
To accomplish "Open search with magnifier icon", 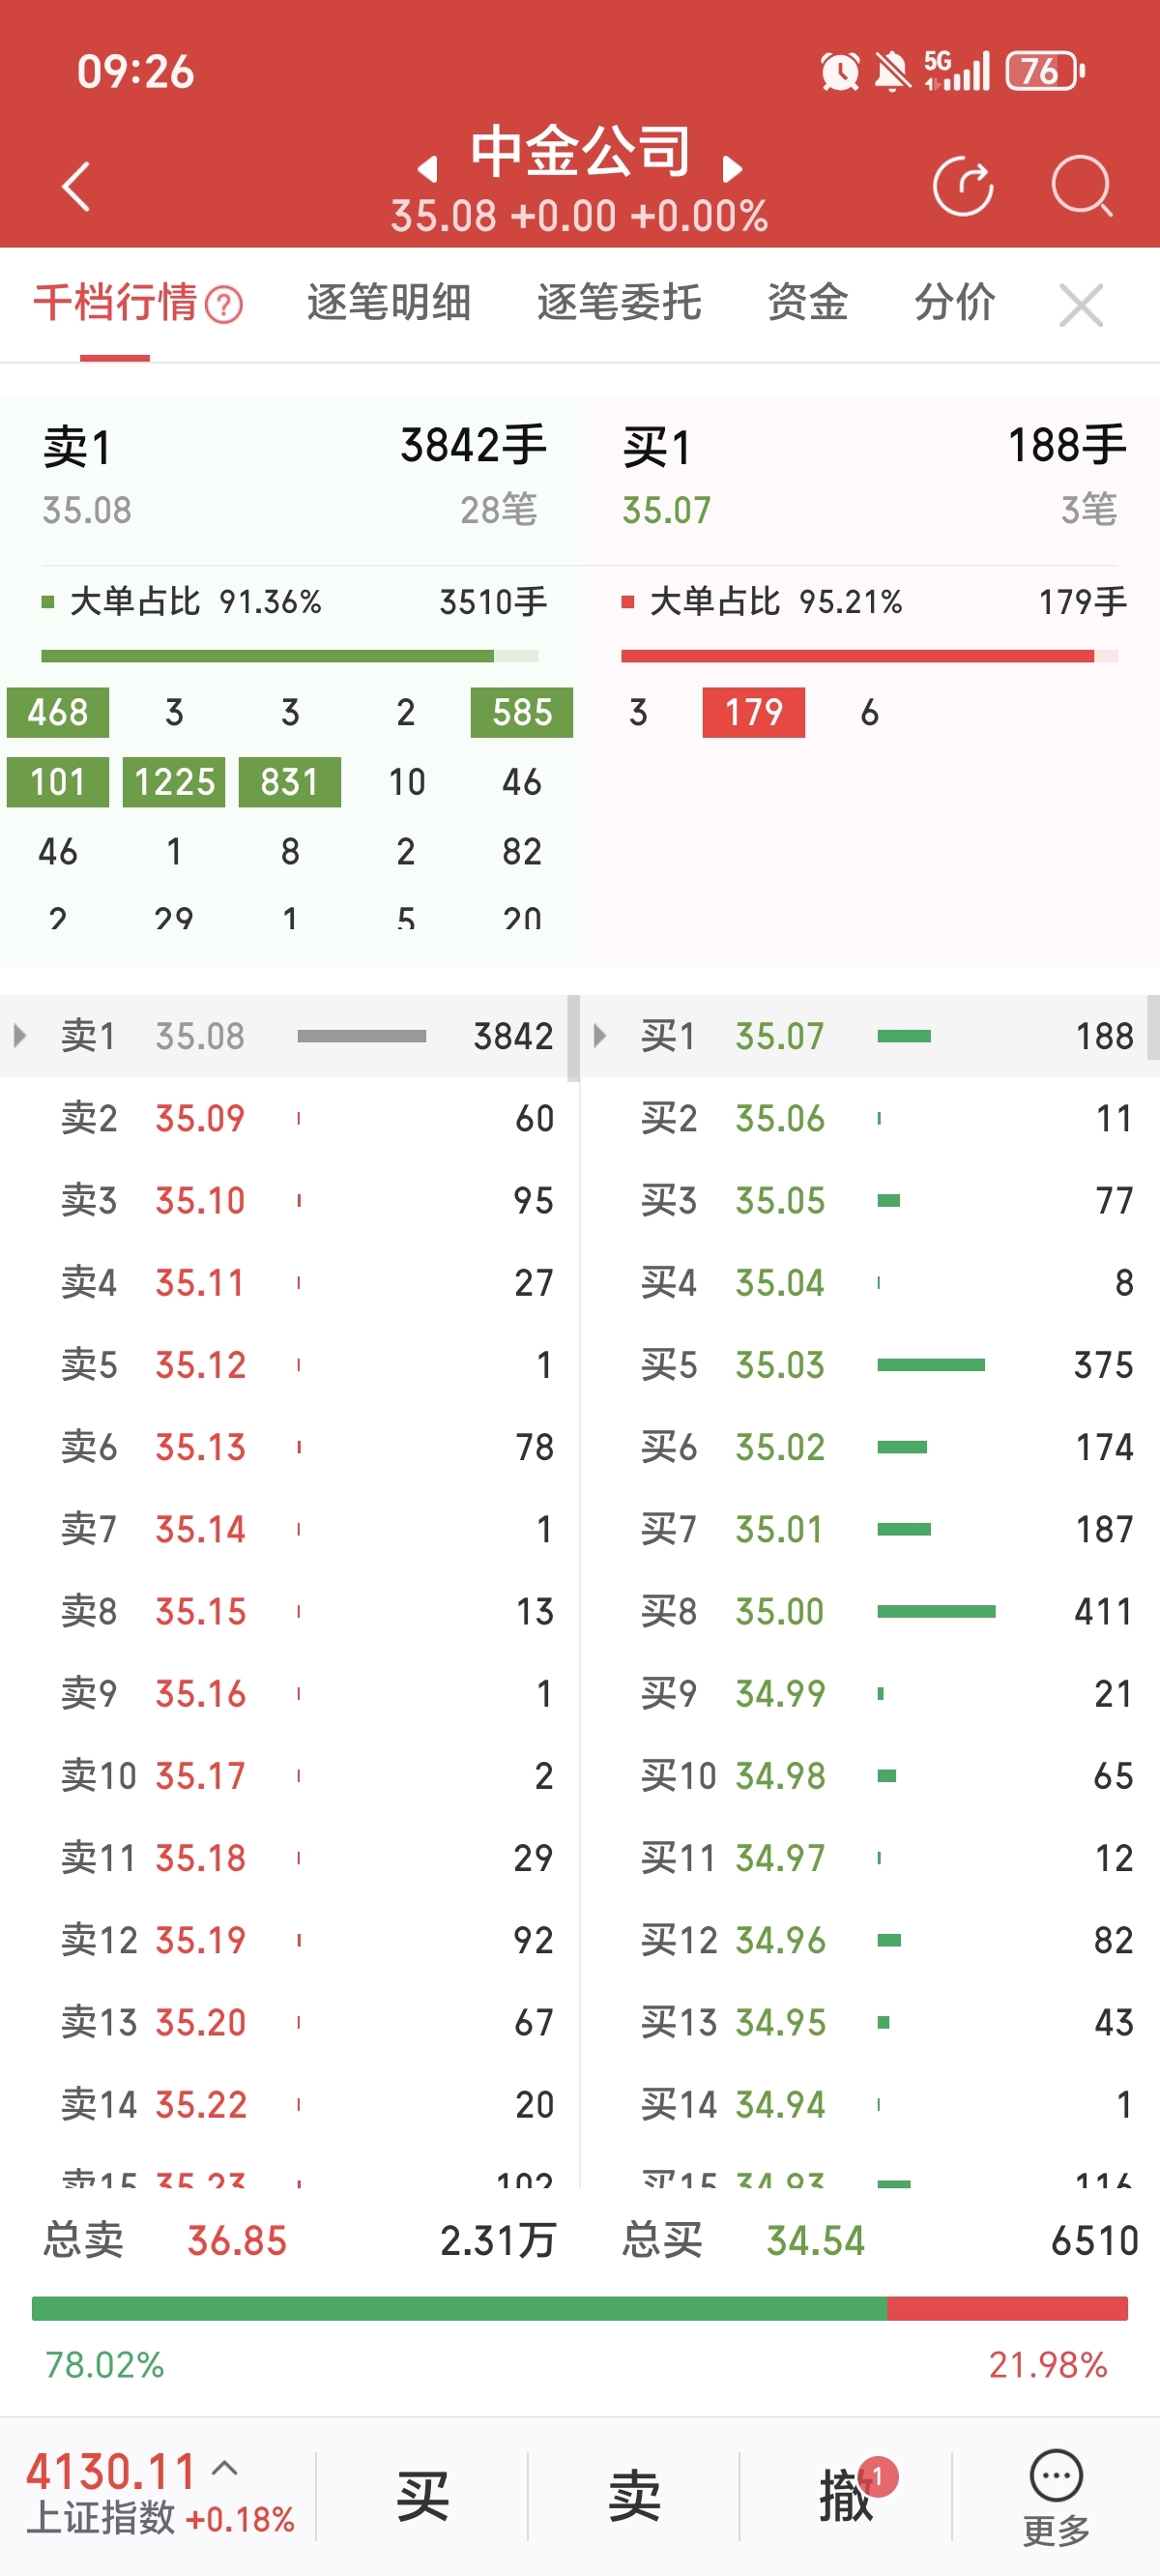I will (1081, 187).
